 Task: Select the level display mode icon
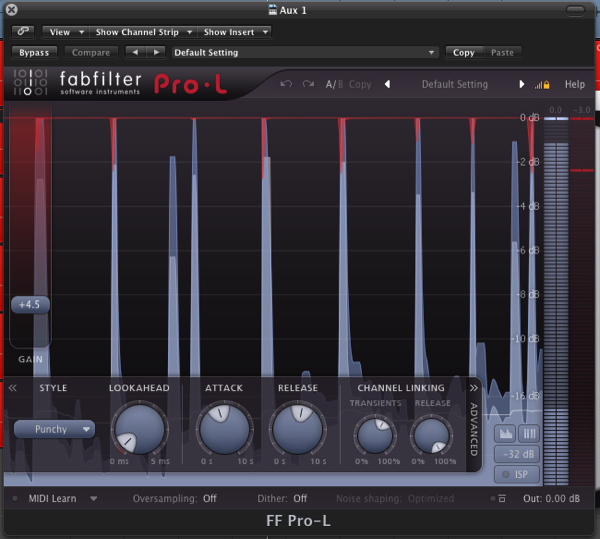pyautogui.click(x=507, y=433)
